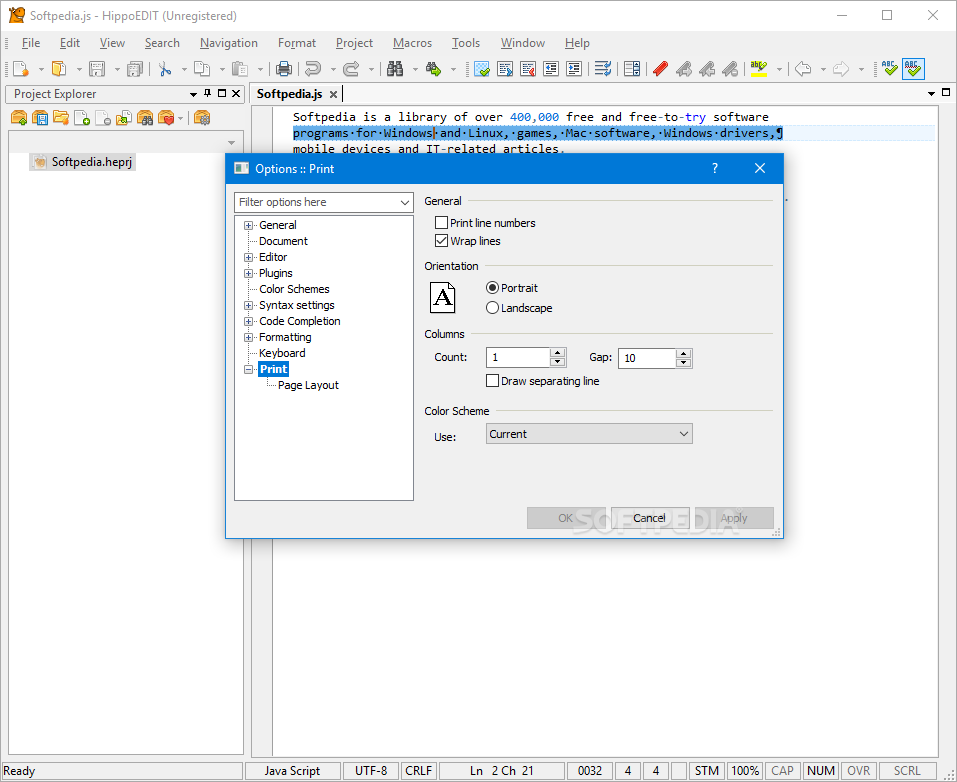Expand the Code Completion tree node
Viewport: 957px width, 782px height.
click(x=248, y=321)
